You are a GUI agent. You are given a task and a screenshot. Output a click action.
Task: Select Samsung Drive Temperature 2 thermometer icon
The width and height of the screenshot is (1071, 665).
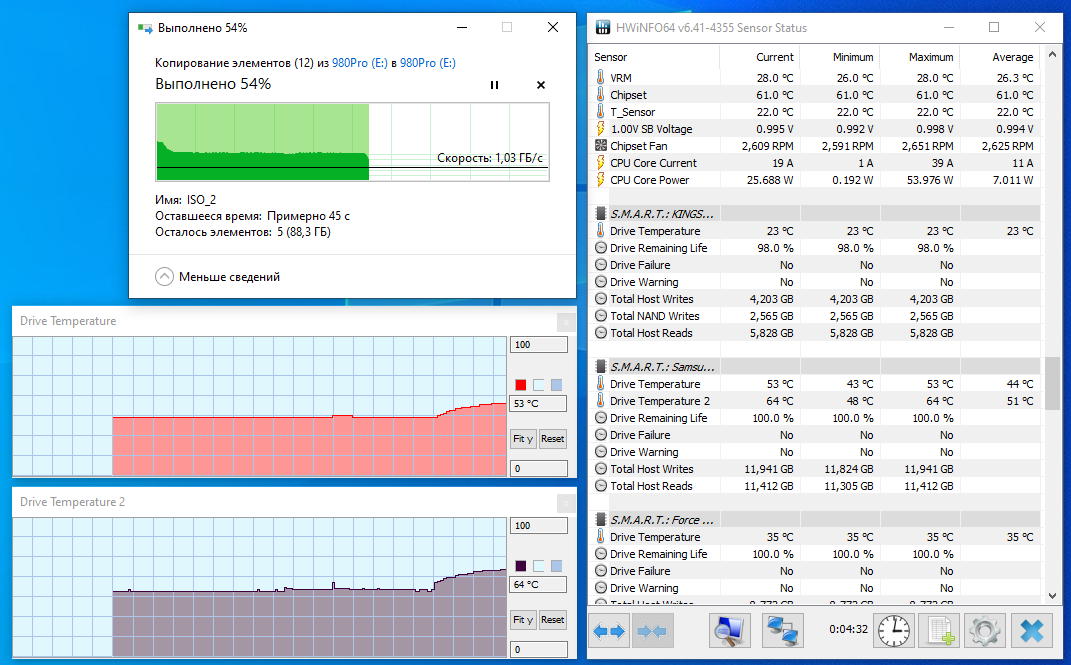click(600, 401)
